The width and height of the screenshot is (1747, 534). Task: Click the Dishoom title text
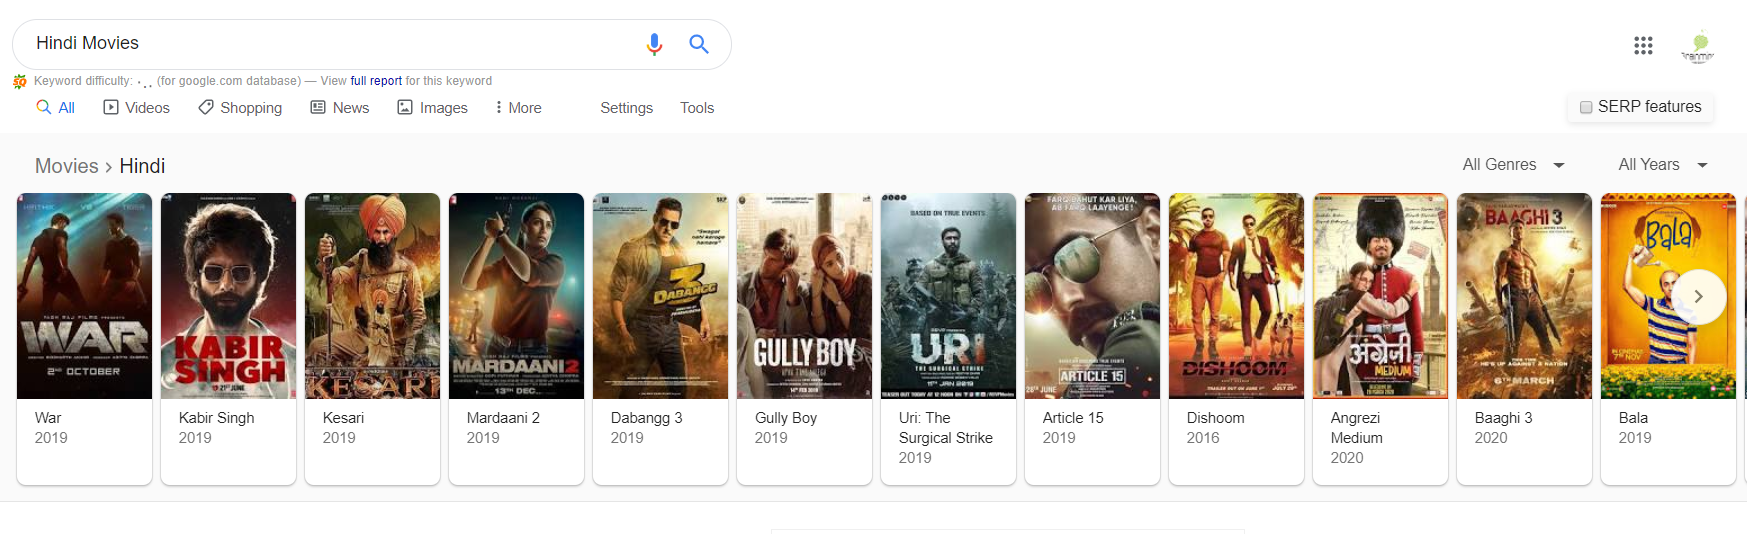pyautogui.click(x=1215, y=418)
